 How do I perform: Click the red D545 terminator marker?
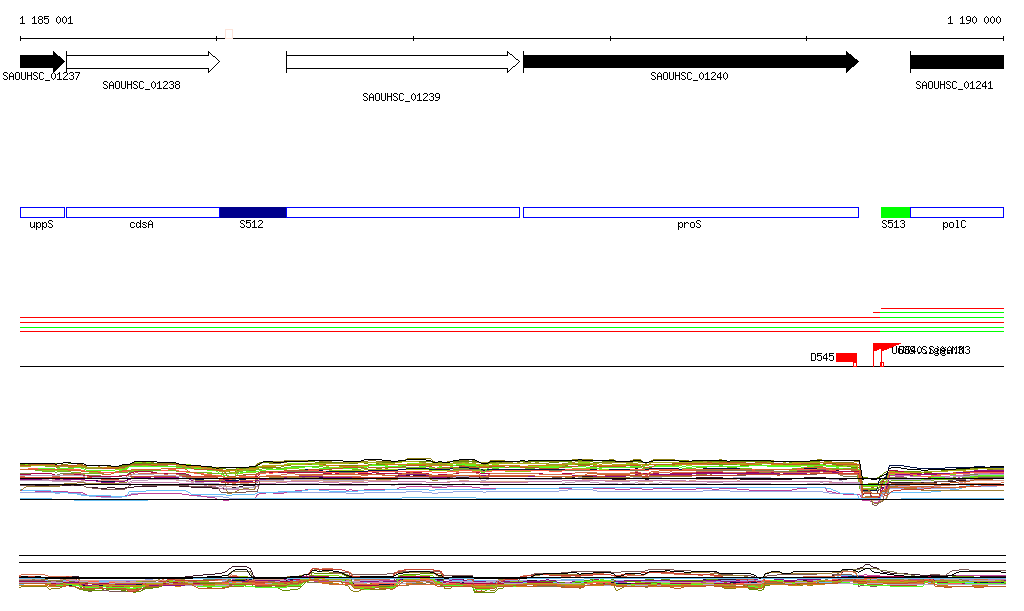coord(846,358)
